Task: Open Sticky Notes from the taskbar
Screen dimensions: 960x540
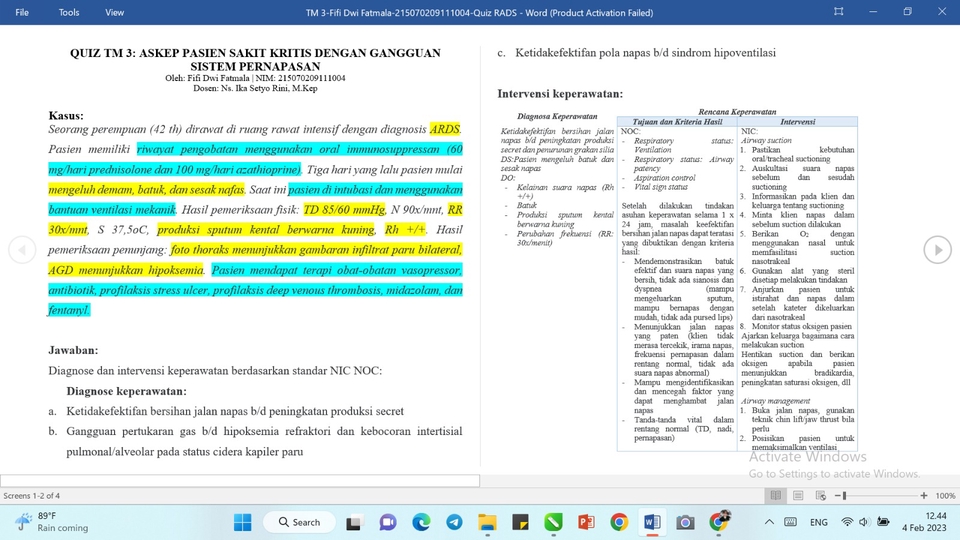Action: [520, 522]
